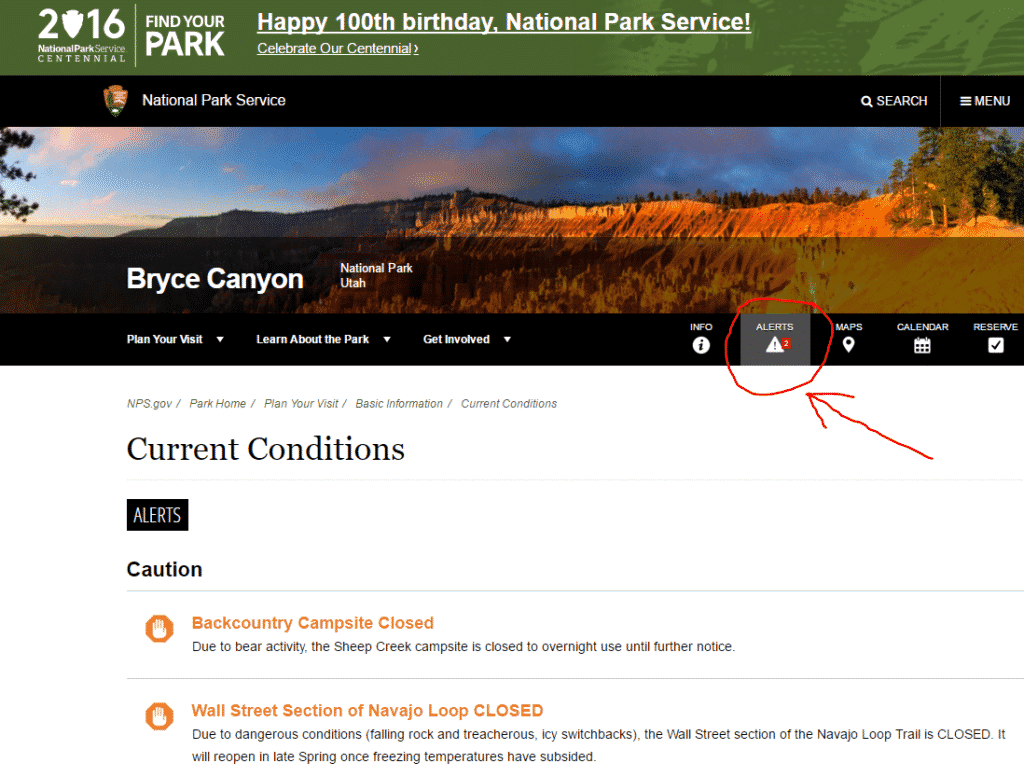Follow the Happy 100th birthday headline link
The width and height of the screenshot is (1024, 777).
[504, 22]
